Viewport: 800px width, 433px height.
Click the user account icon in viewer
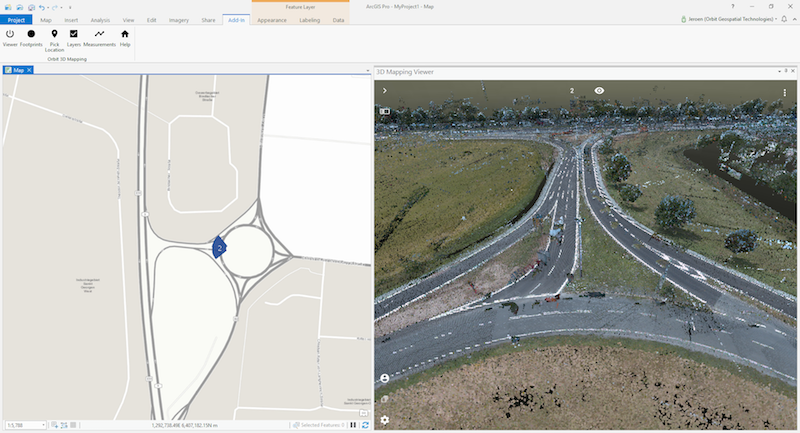384,379
